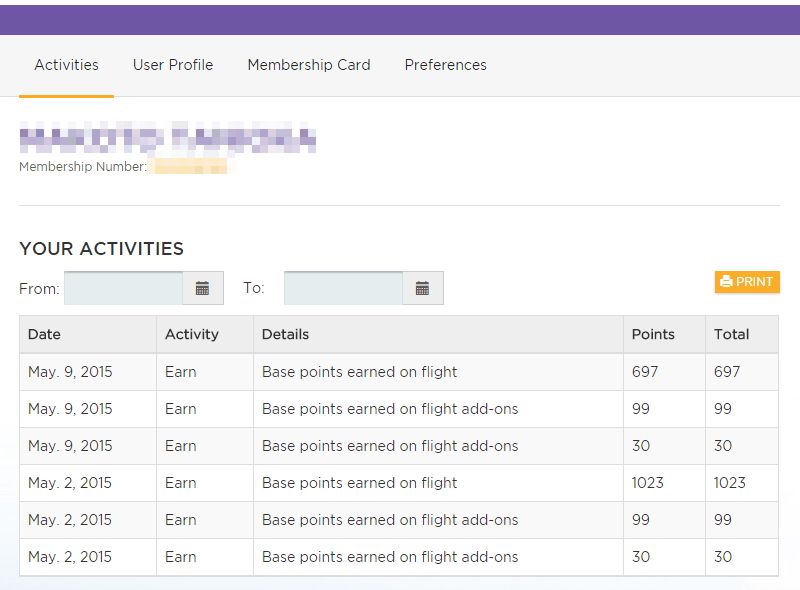This screenshot has width=800, height=590.
Task: Focus the From date input field
Action: [x=123, y=288]
